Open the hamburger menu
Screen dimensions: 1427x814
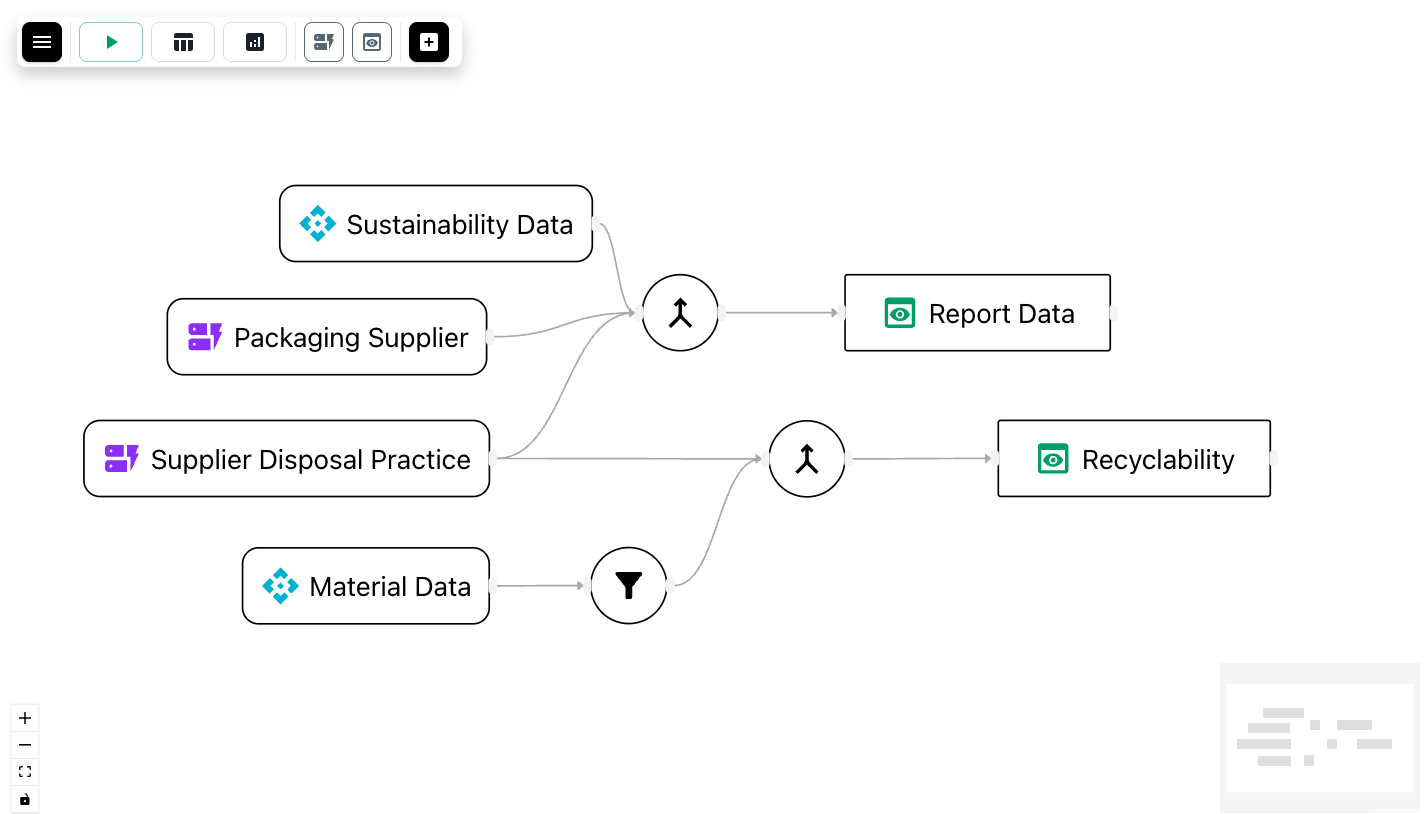[x=42, y=42]
